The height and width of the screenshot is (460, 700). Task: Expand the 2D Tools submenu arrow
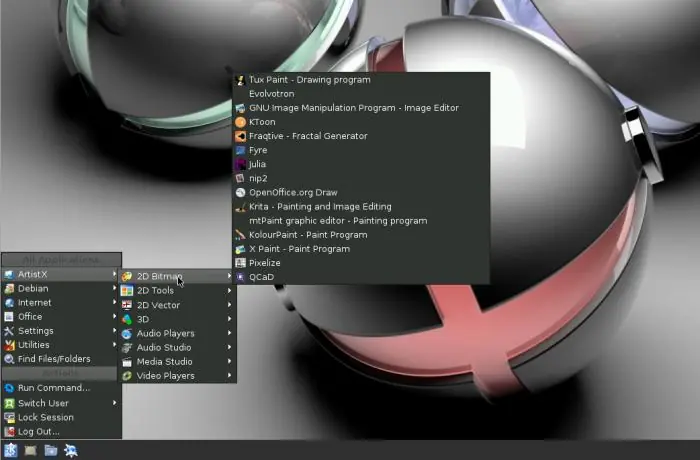[x=229, y=291]
